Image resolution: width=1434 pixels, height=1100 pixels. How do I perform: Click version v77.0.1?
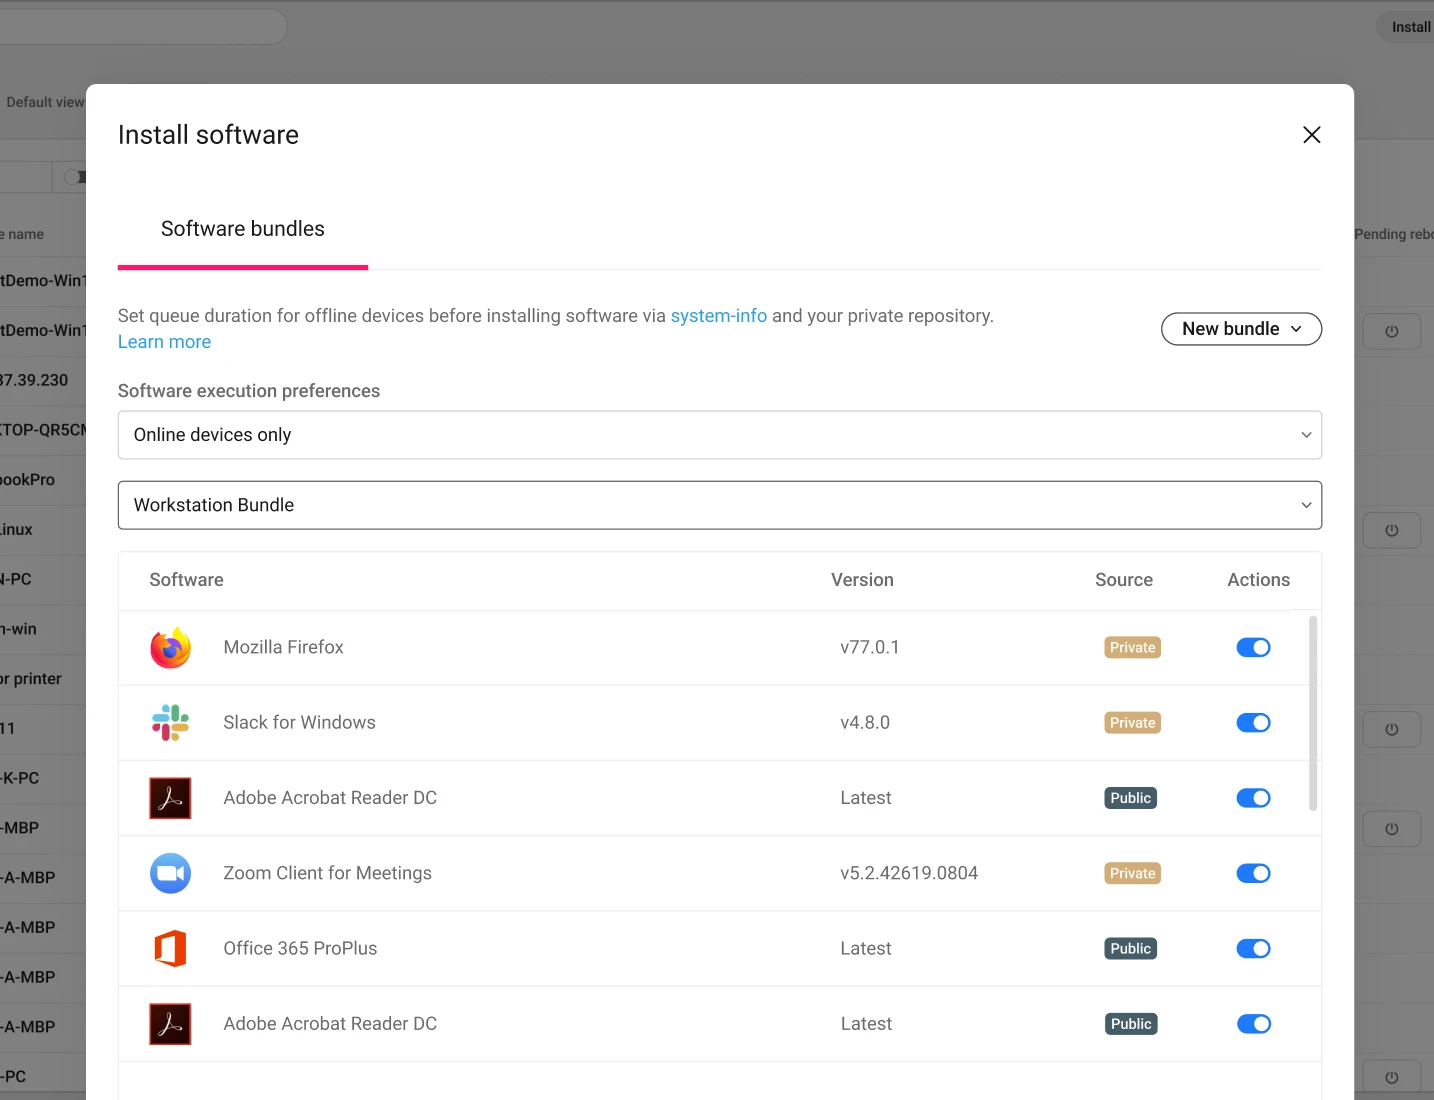tap(869, 648)
